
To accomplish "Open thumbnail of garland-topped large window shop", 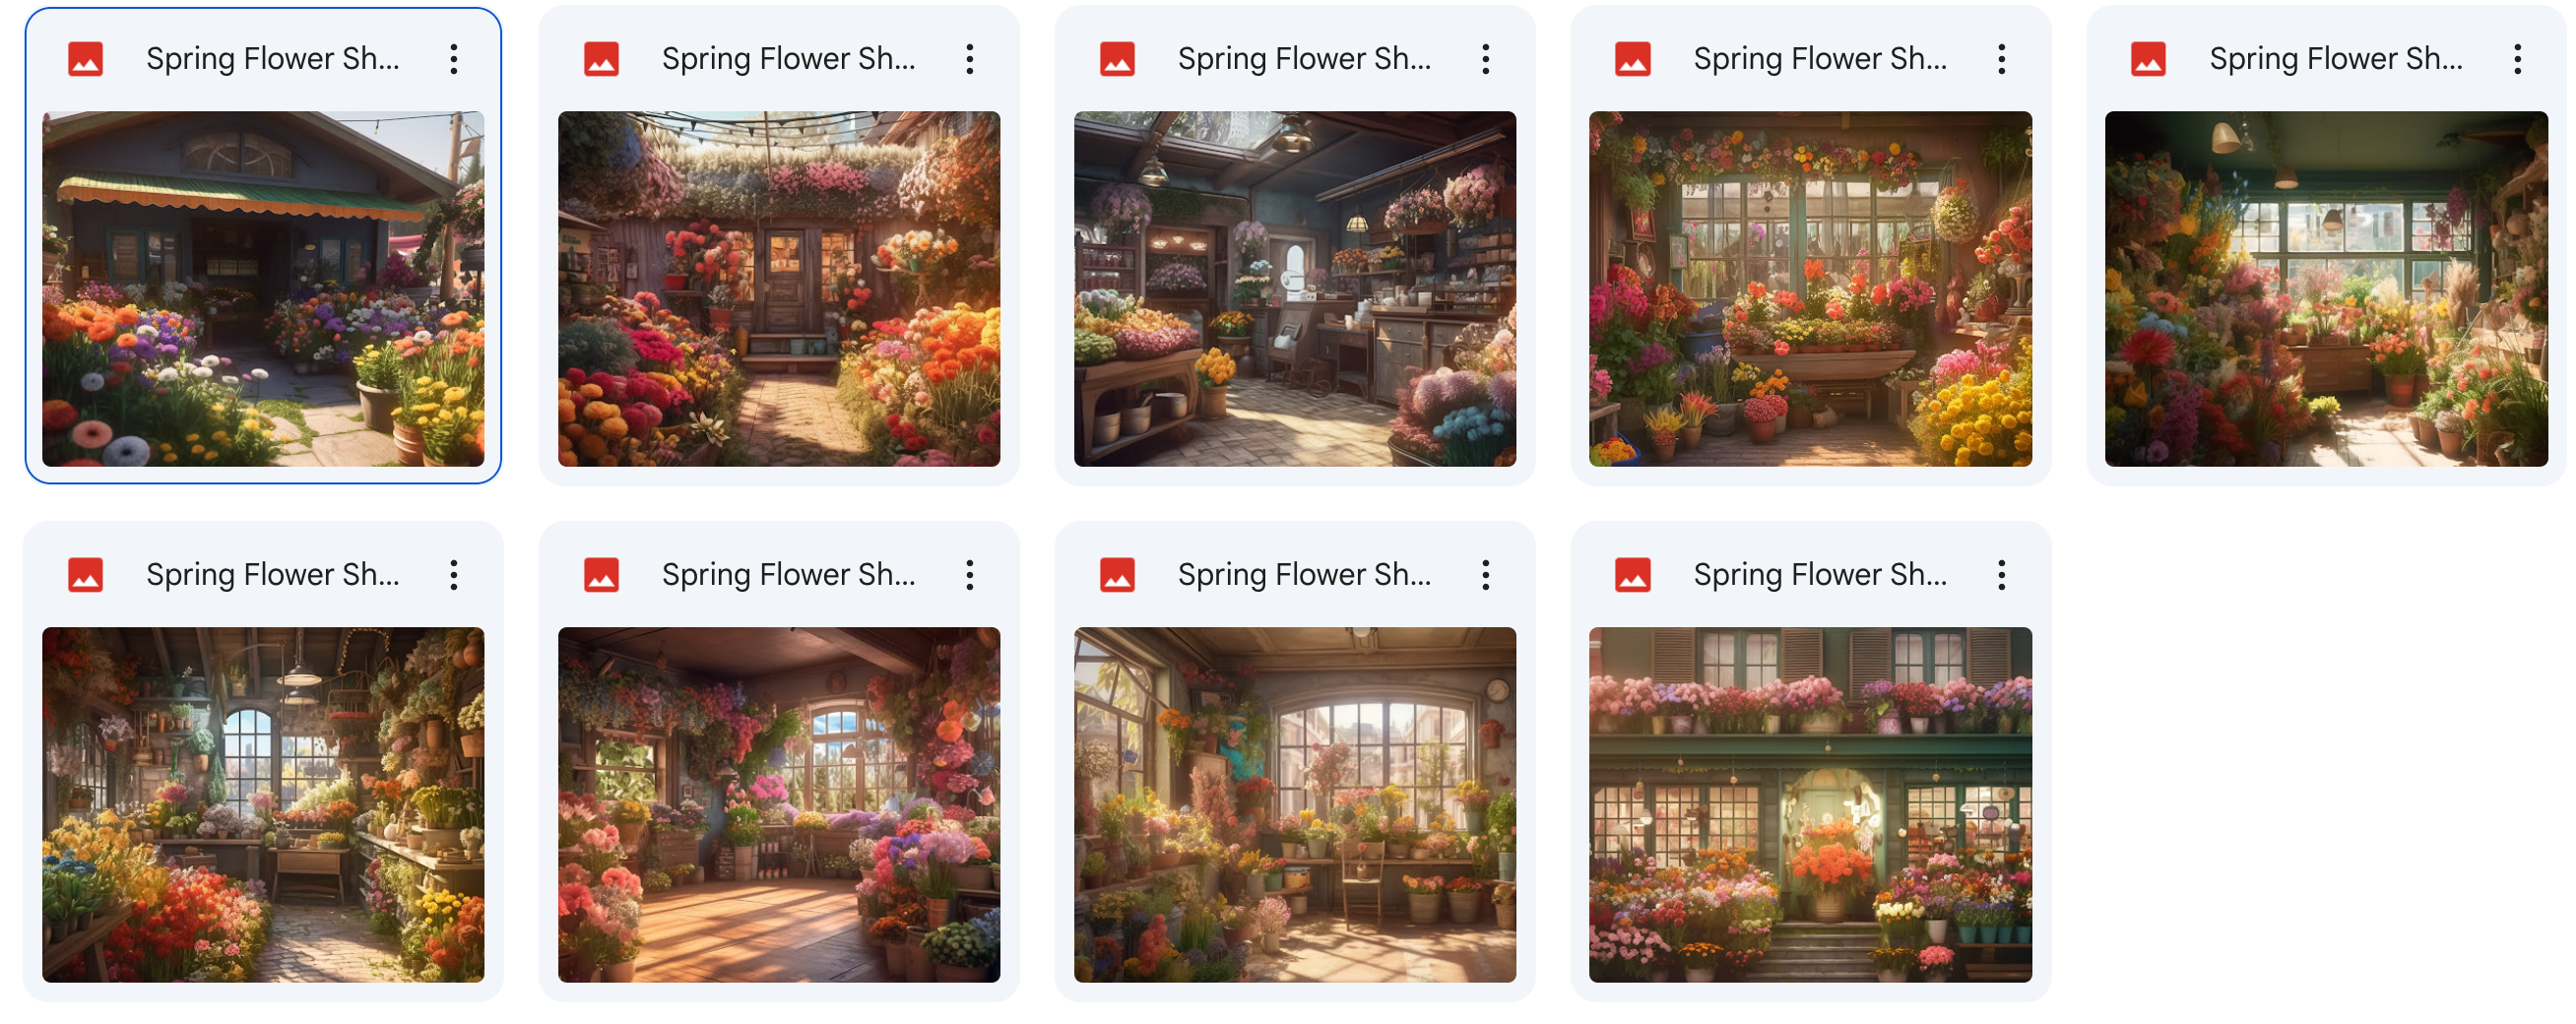I will point(1811,289).
